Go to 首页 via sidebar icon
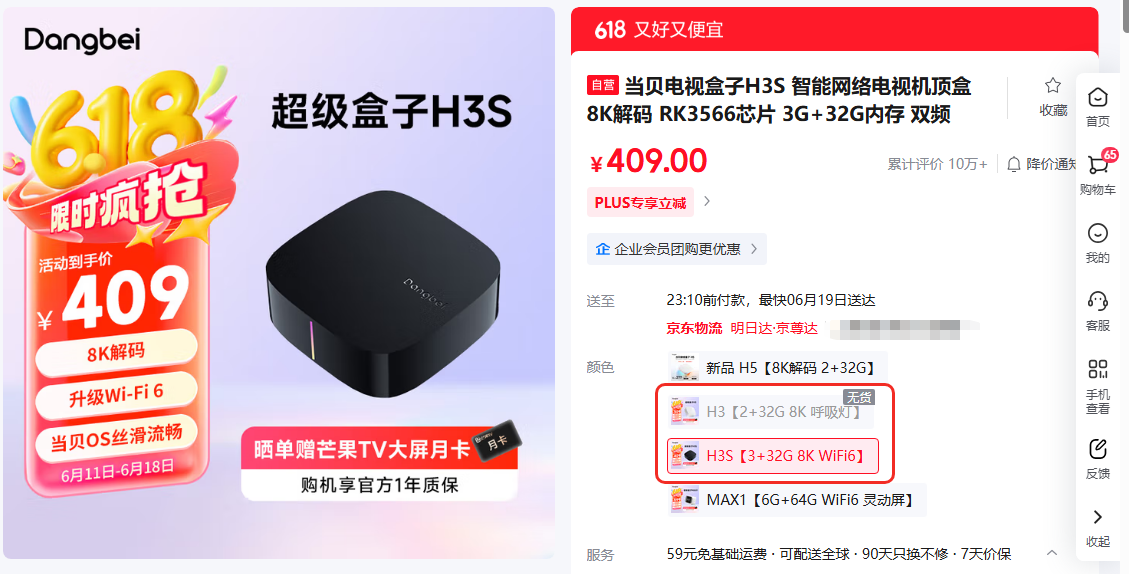The height and width of the screenshot is (574, 1129). [1097, 97]
